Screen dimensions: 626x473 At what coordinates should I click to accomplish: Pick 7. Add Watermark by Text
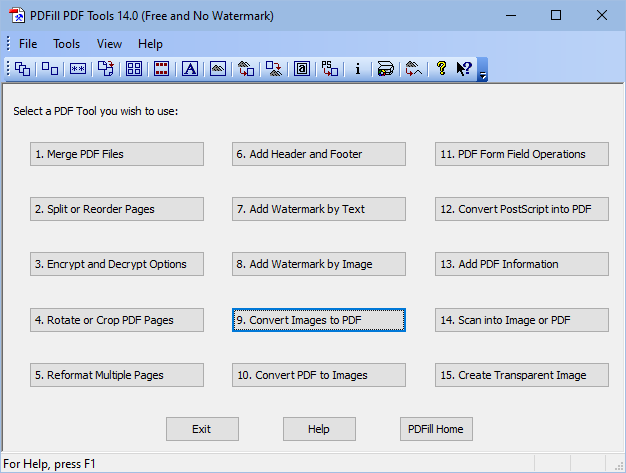click(x=319, y=209)
